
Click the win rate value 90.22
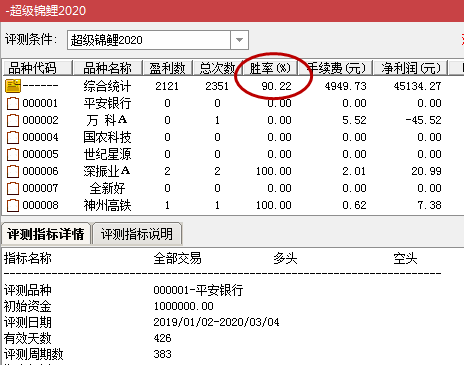coord(276,86)
